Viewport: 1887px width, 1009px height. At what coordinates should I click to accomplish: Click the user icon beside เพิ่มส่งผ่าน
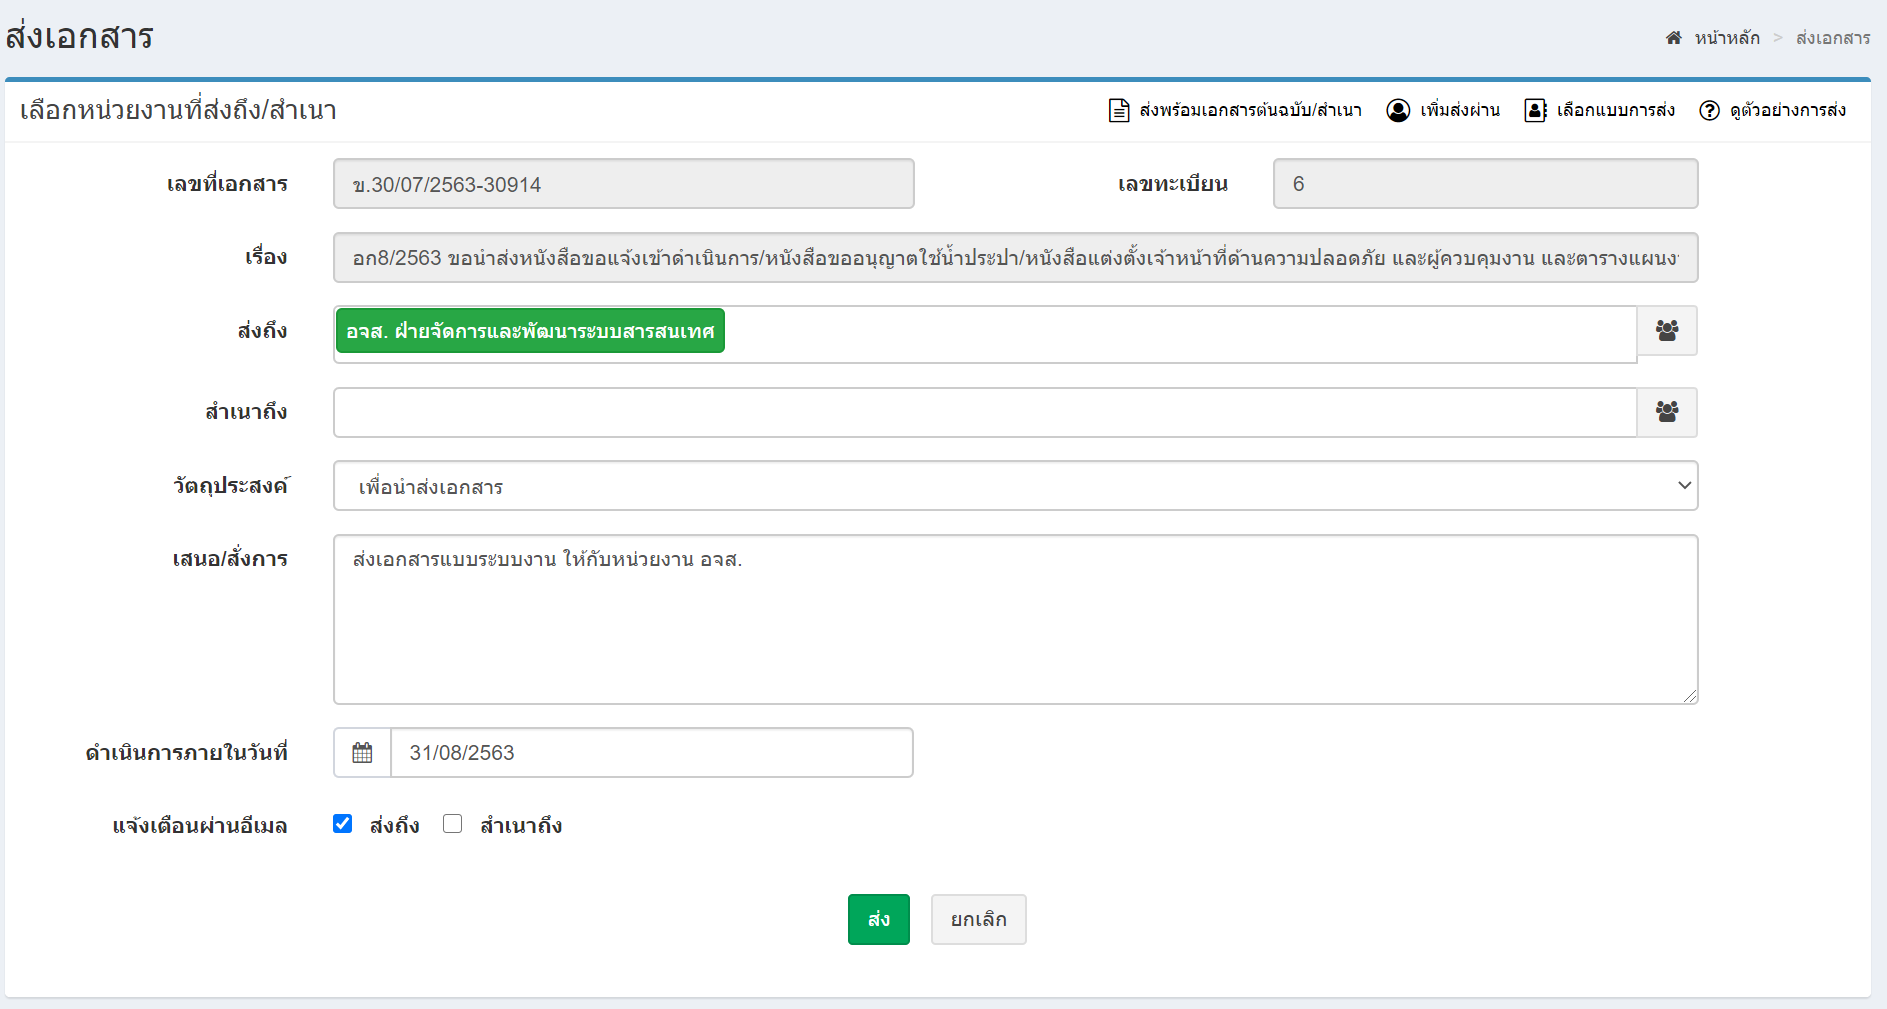coord(1398,110)
